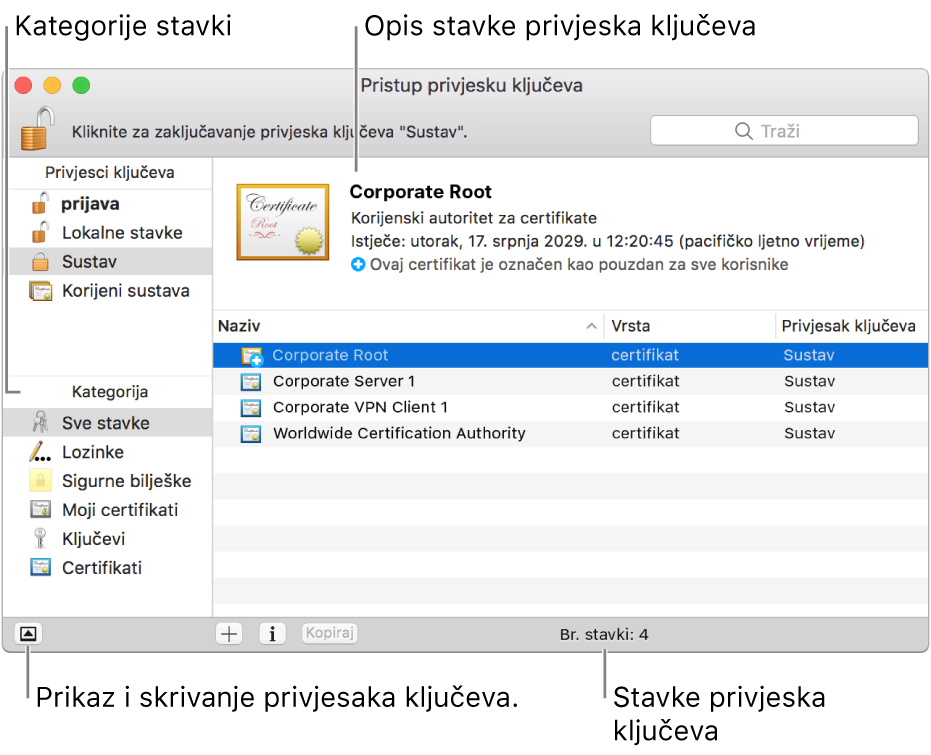Click the Sustav keychain padlock icon
This screenshot has width=931, height=755.
(40, 262)
